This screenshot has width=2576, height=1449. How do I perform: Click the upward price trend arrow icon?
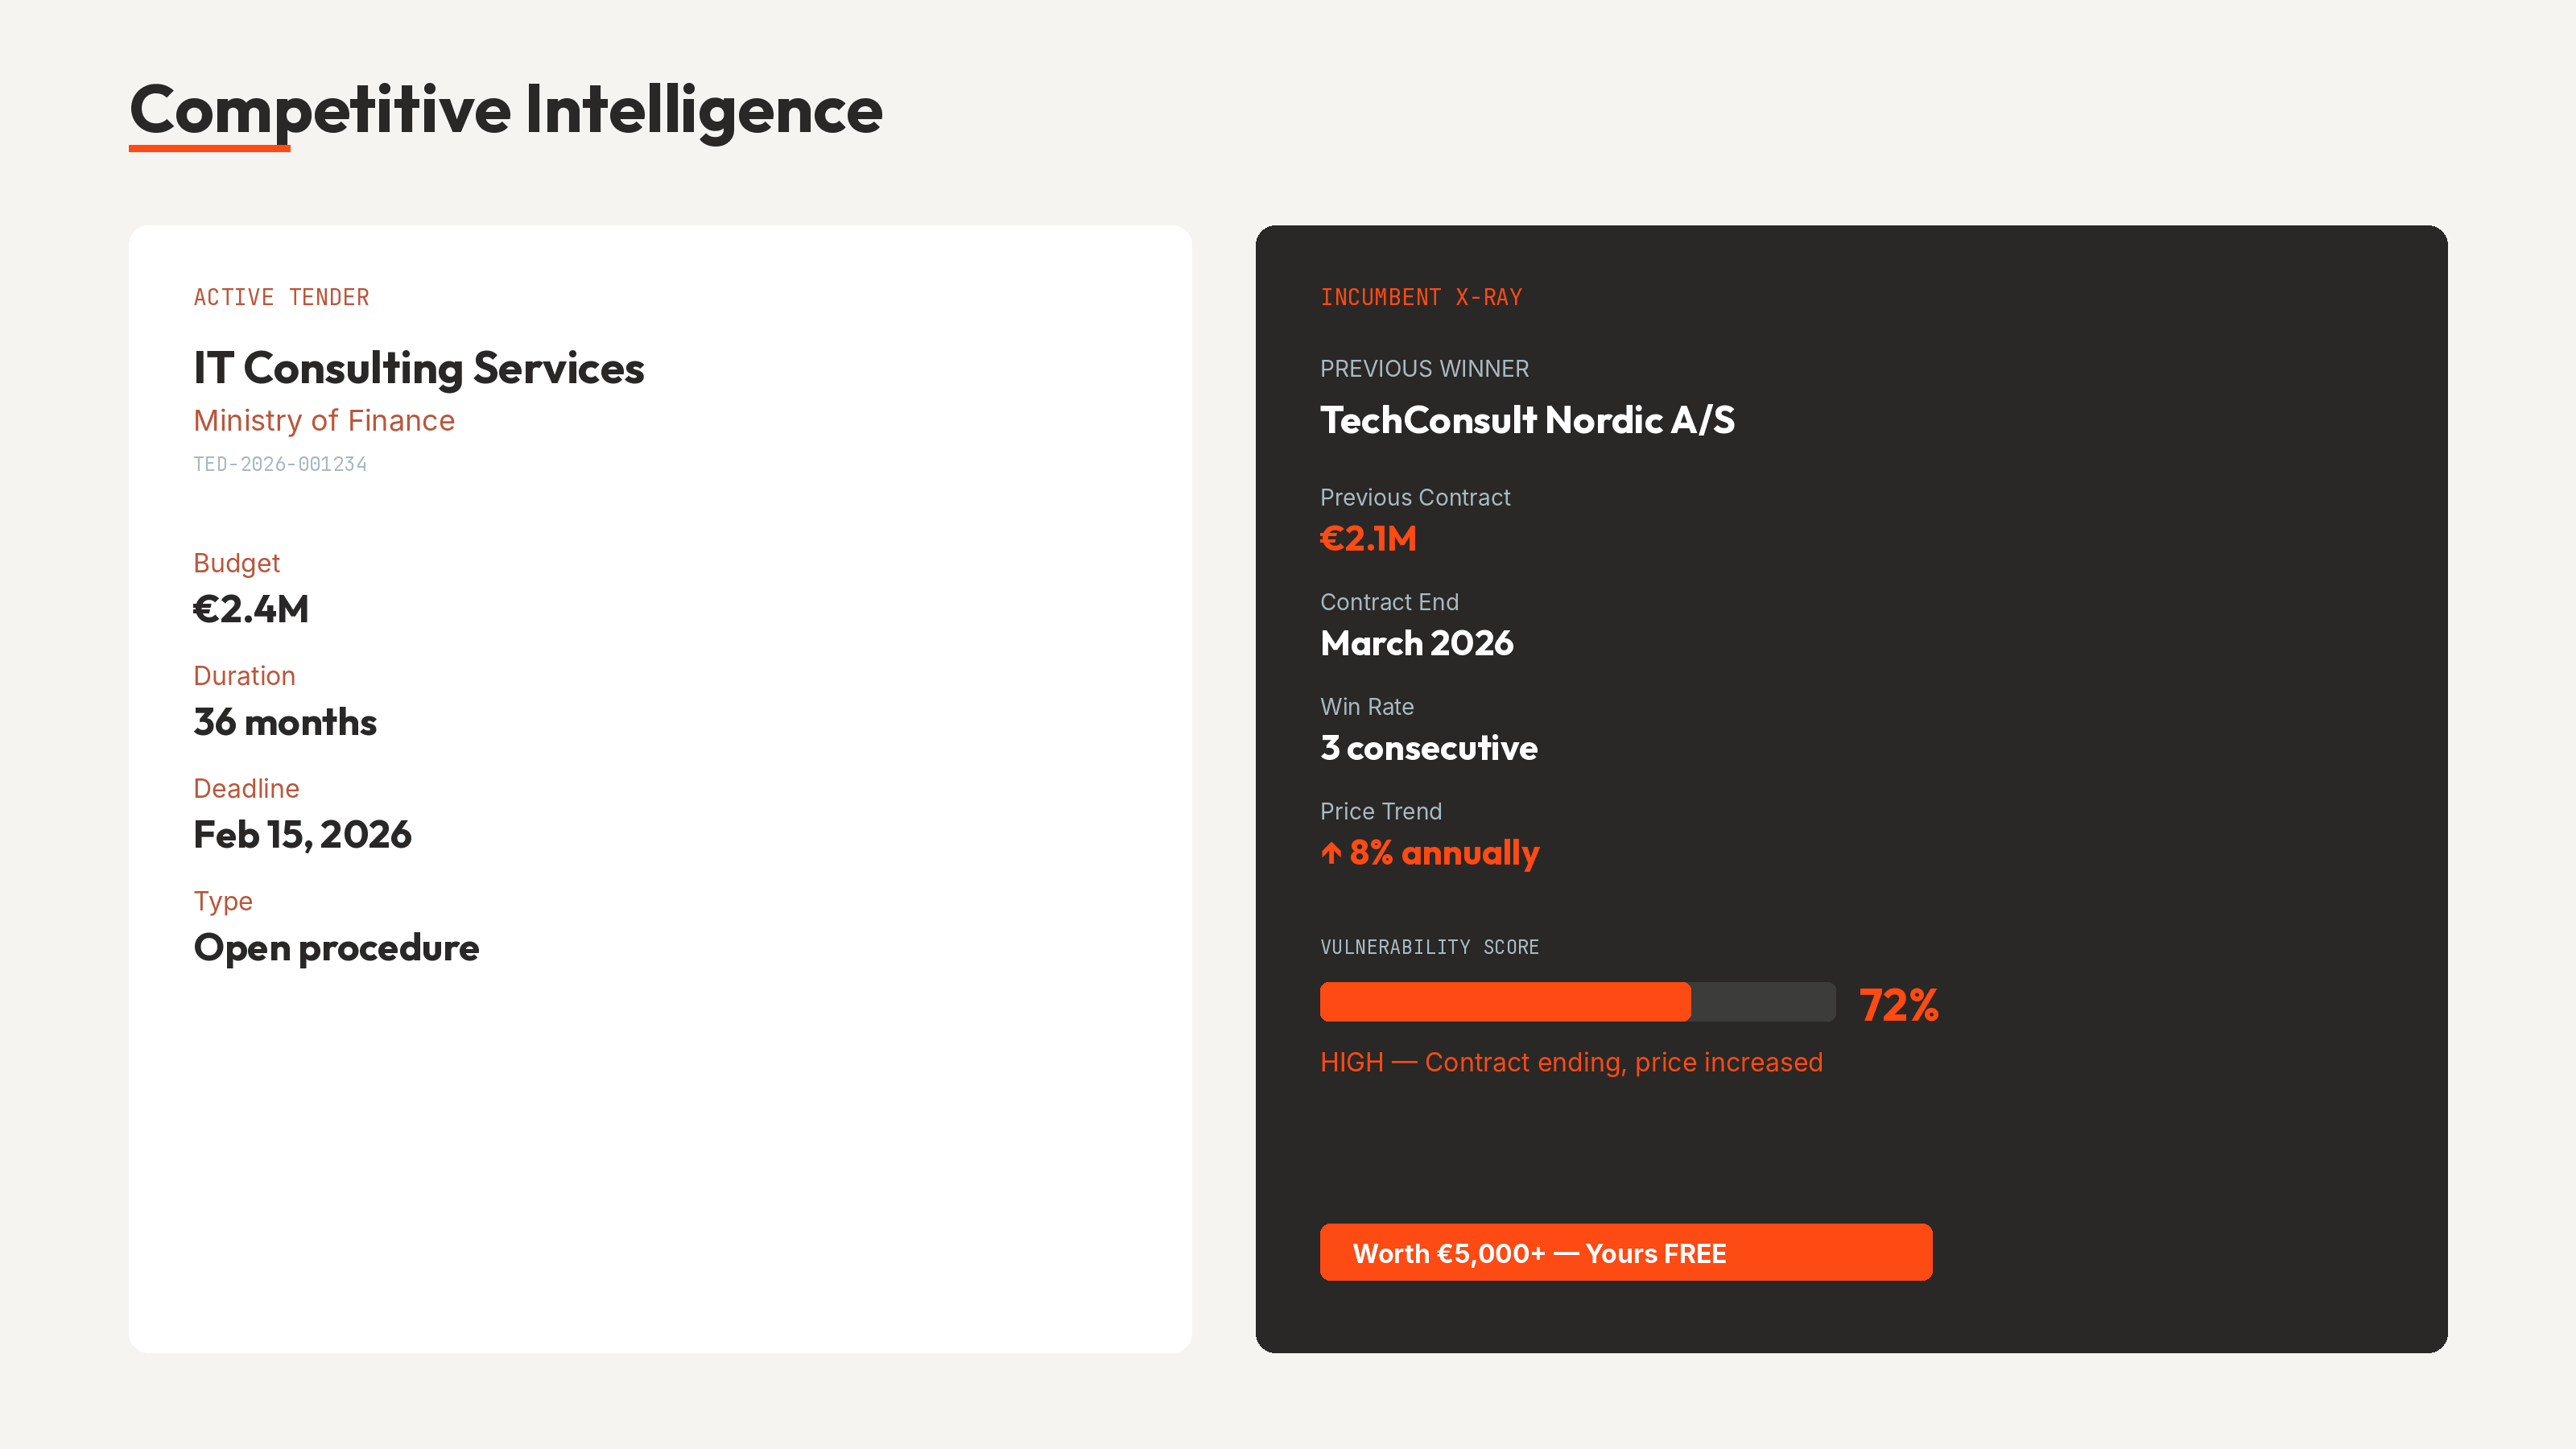click(x=1331, y=853)
